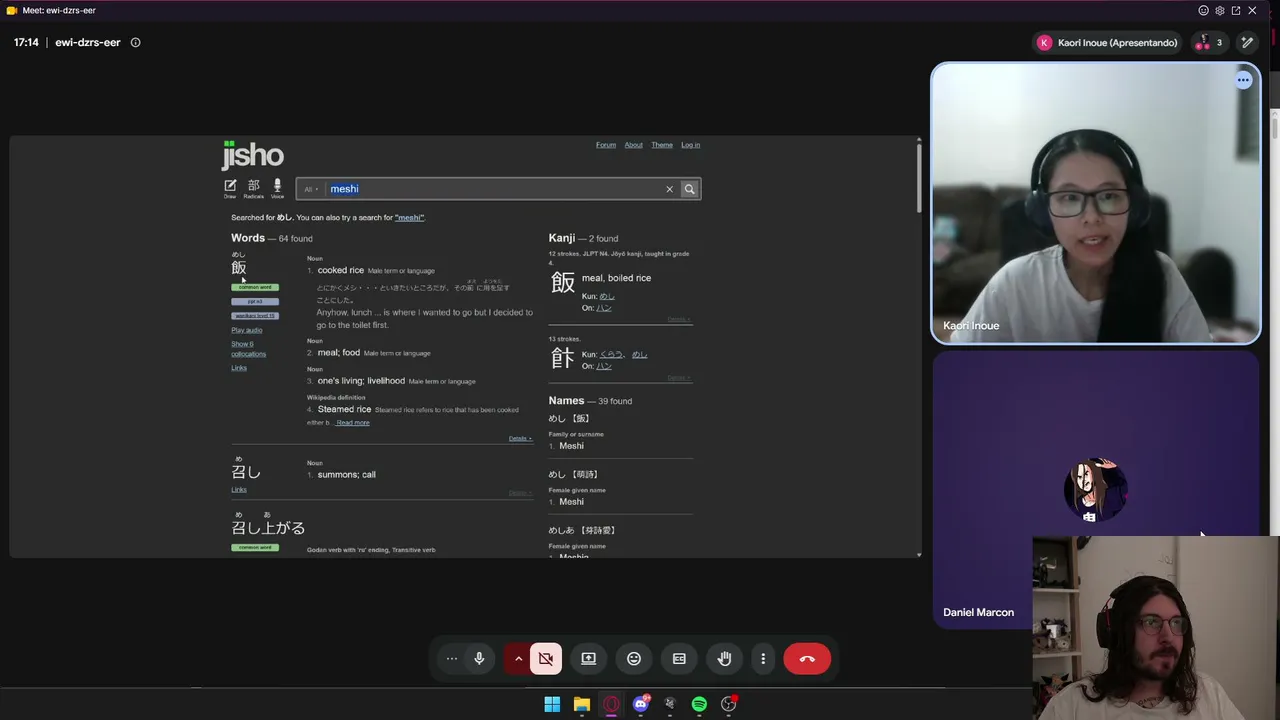Image resolution: width=1280 pixels, height=720 pixels.
Task: Open the 'All' search filter dropdown
Action: coord(311,189)
